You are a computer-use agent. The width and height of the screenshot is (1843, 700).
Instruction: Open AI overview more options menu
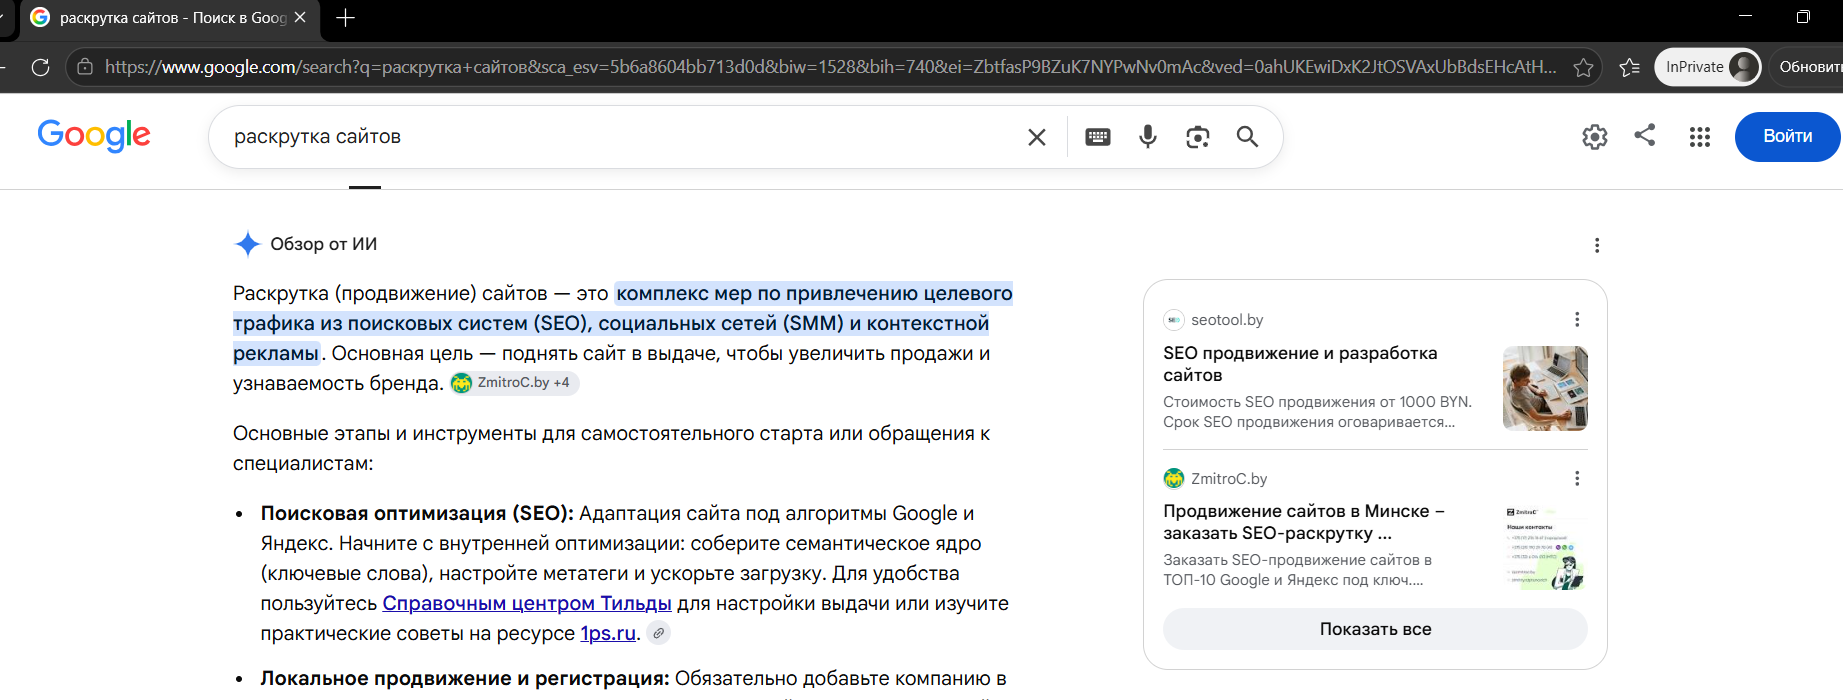pyautogui.click(x=1597, y=245)
